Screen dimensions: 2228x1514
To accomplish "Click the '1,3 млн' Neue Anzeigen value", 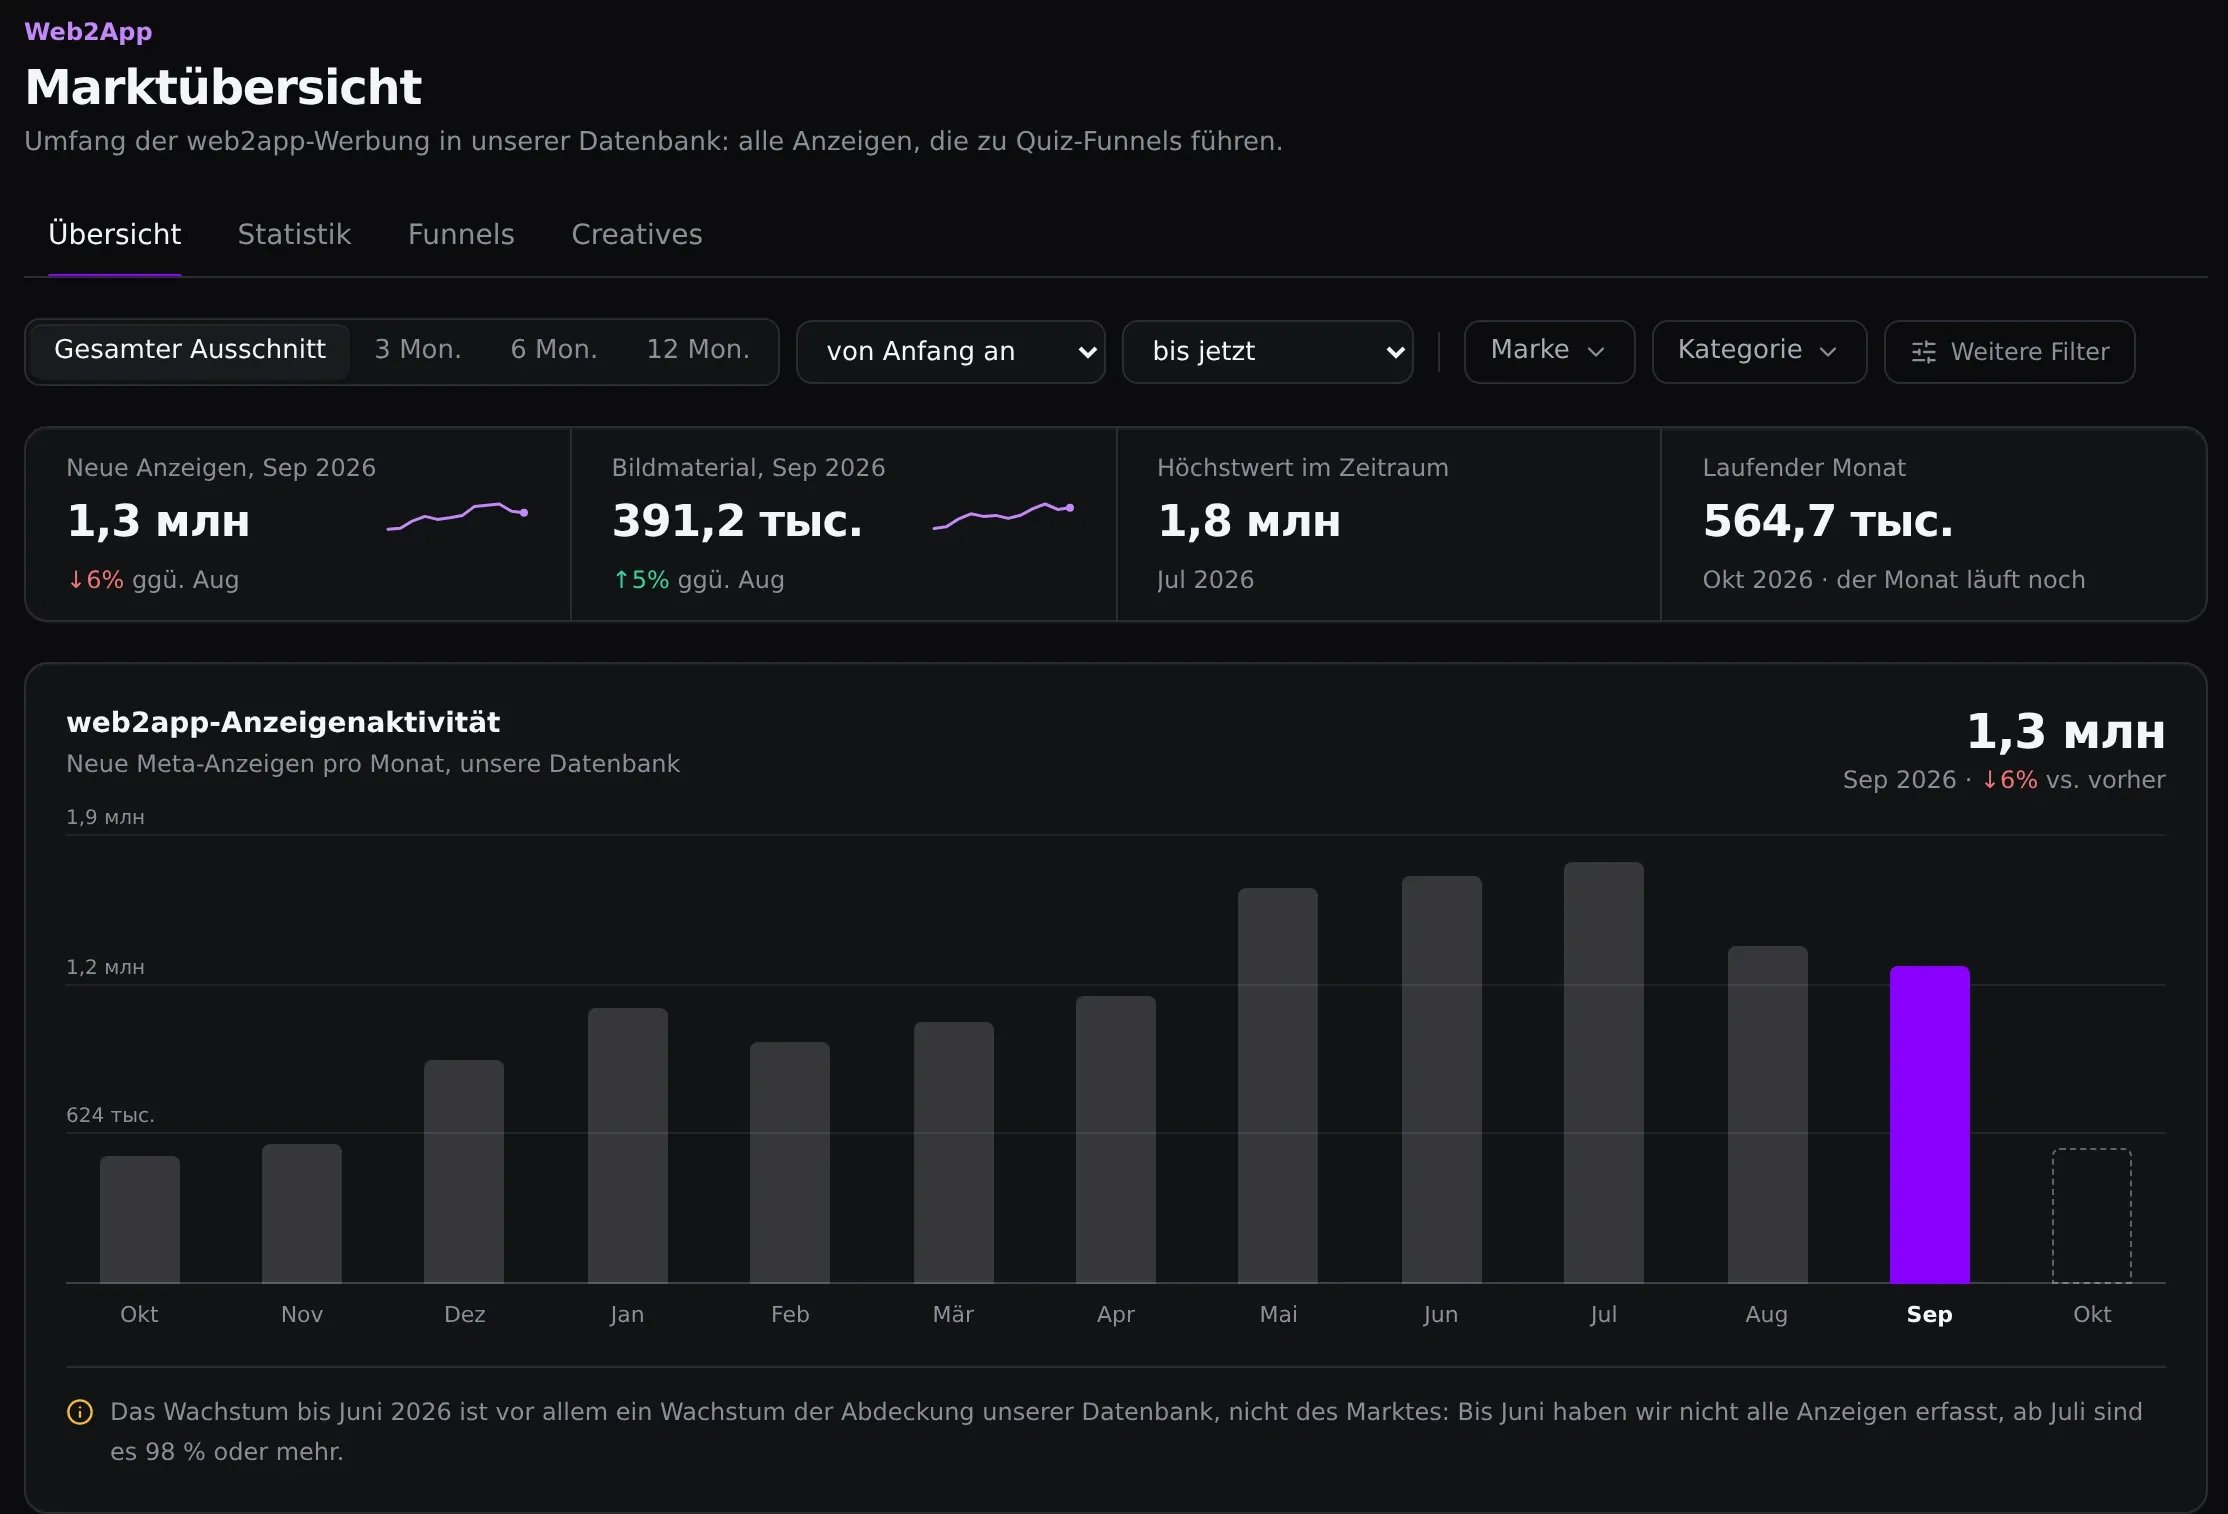I will point(158,521).
